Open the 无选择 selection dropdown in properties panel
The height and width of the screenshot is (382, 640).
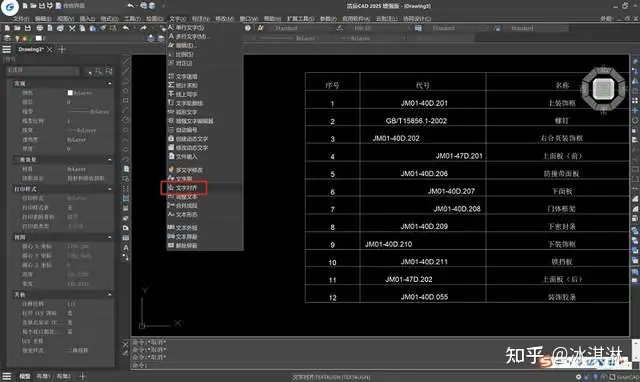[42, 71]
